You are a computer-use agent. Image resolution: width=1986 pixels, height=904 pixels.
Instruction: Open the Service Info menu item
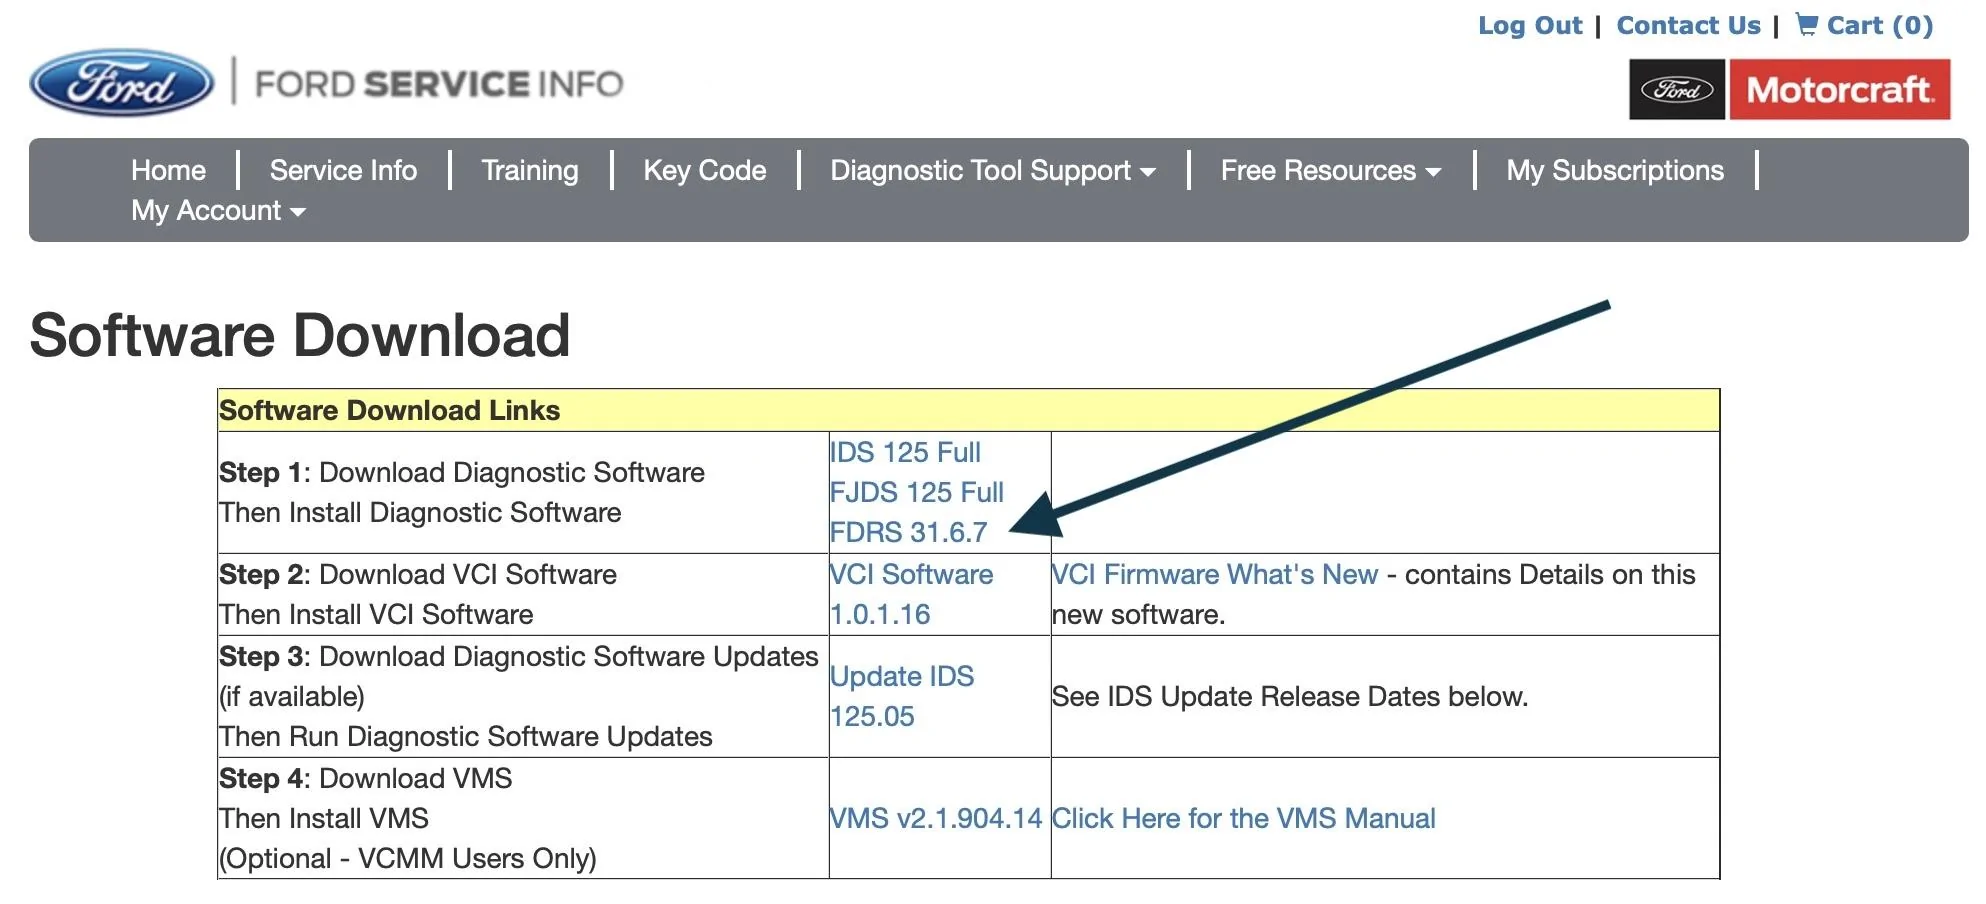point(342,170)
